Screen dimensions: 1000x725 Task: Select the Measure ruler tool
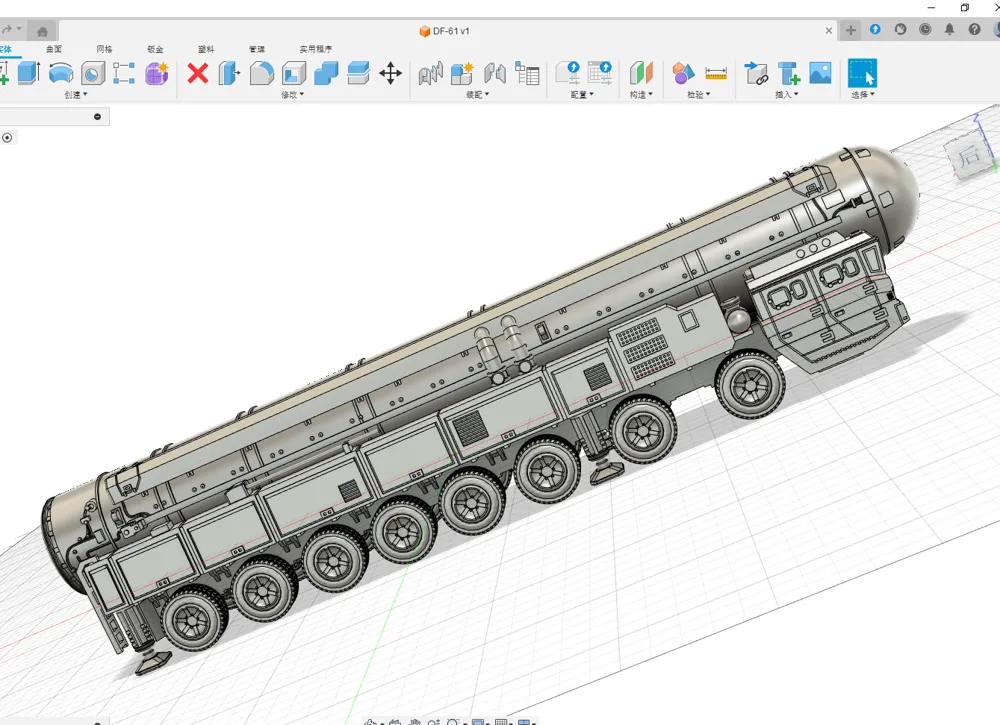coord(716,73)
